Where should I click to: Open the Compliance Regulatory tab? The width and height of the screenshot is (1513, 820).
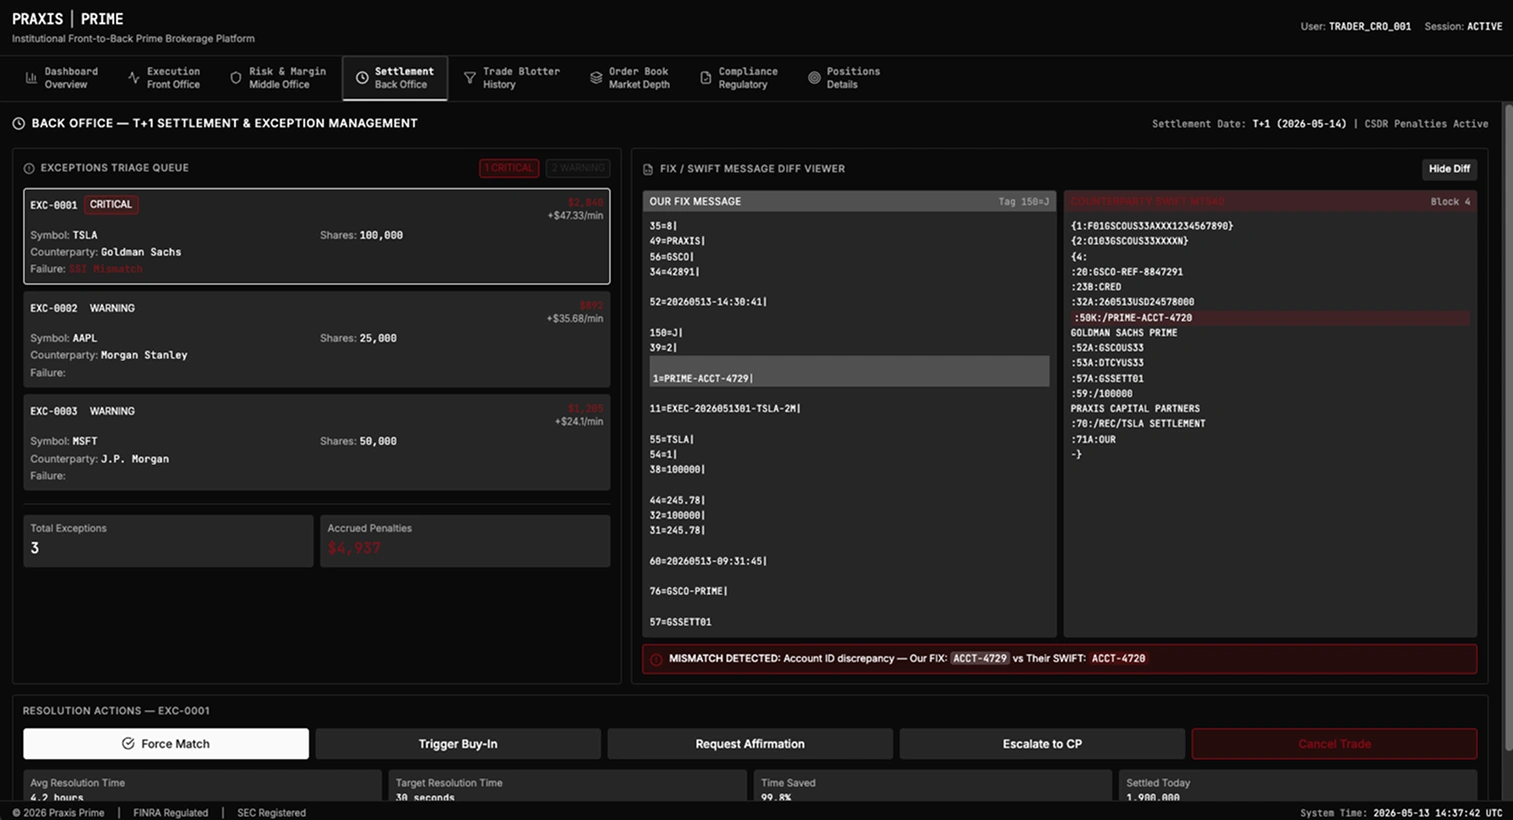pos(739,78)
